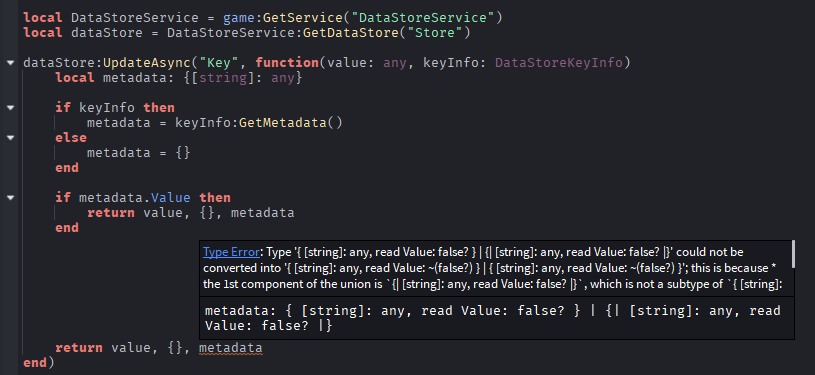Click the "Key" string argument
Screen dimensions: 815x375
(x=223, y=63)
